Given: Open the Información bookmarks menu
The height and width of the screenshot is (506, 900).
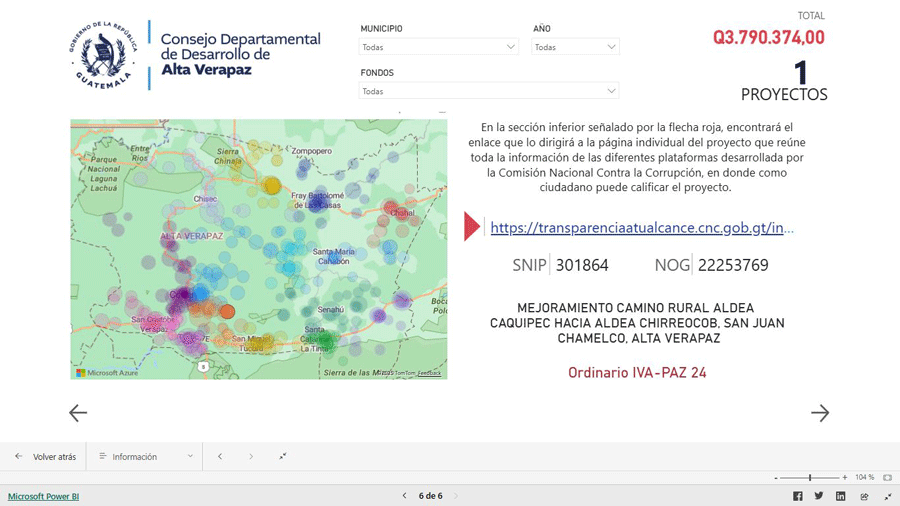Looking at the screenshot, I should coord(145,457).
